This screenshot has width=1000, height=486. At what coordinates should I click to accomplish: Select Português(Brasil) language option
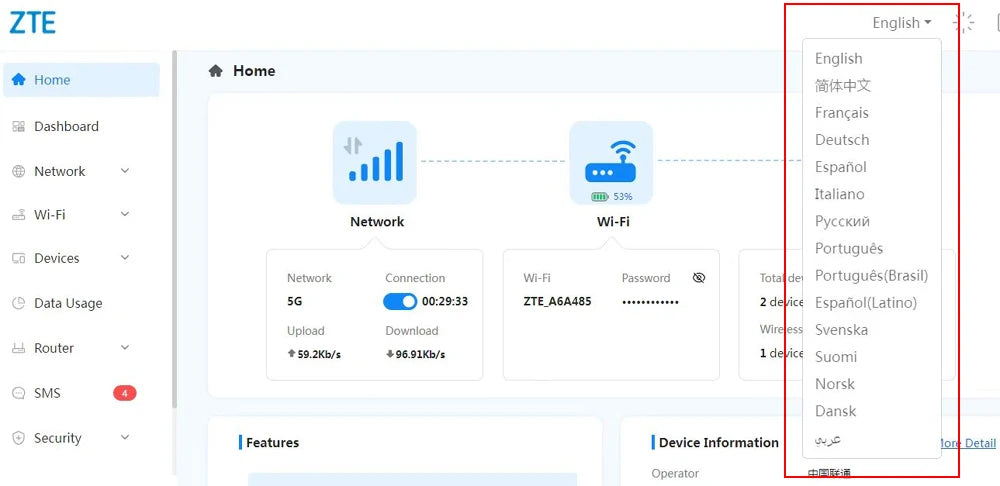pyautogui.click(x=871, y=275)
